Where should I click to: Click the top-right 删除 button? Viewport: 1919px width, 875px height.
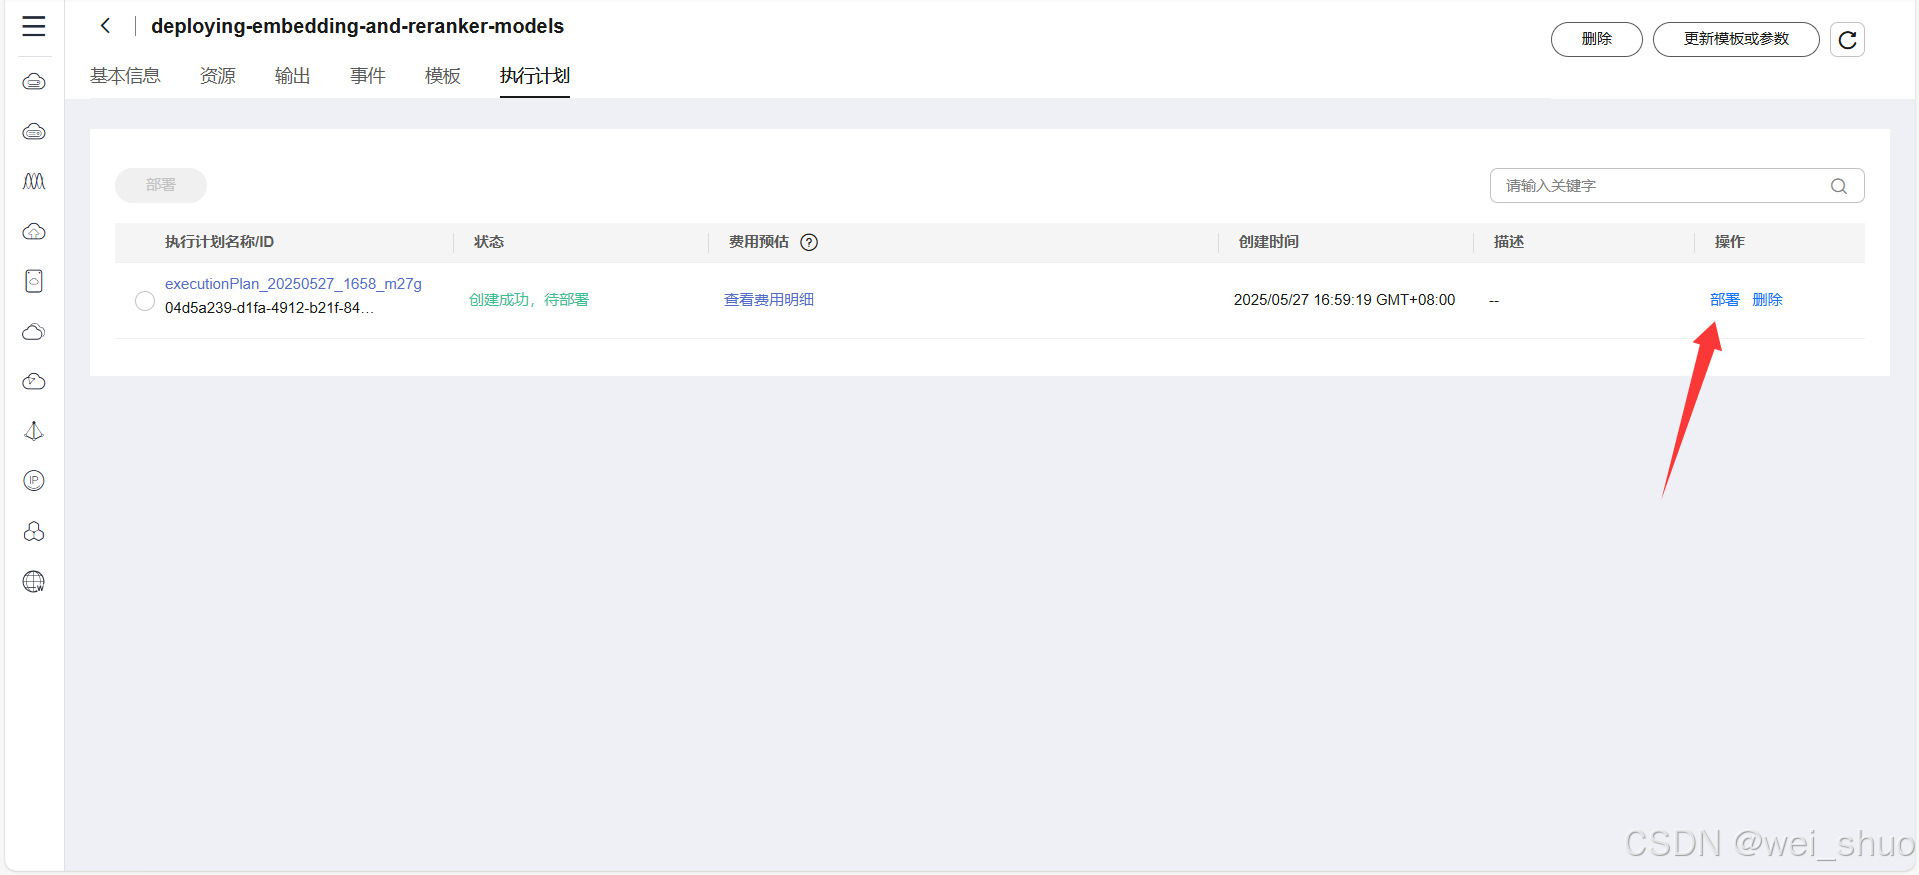pyautogui.click(x=1596, y=39)
